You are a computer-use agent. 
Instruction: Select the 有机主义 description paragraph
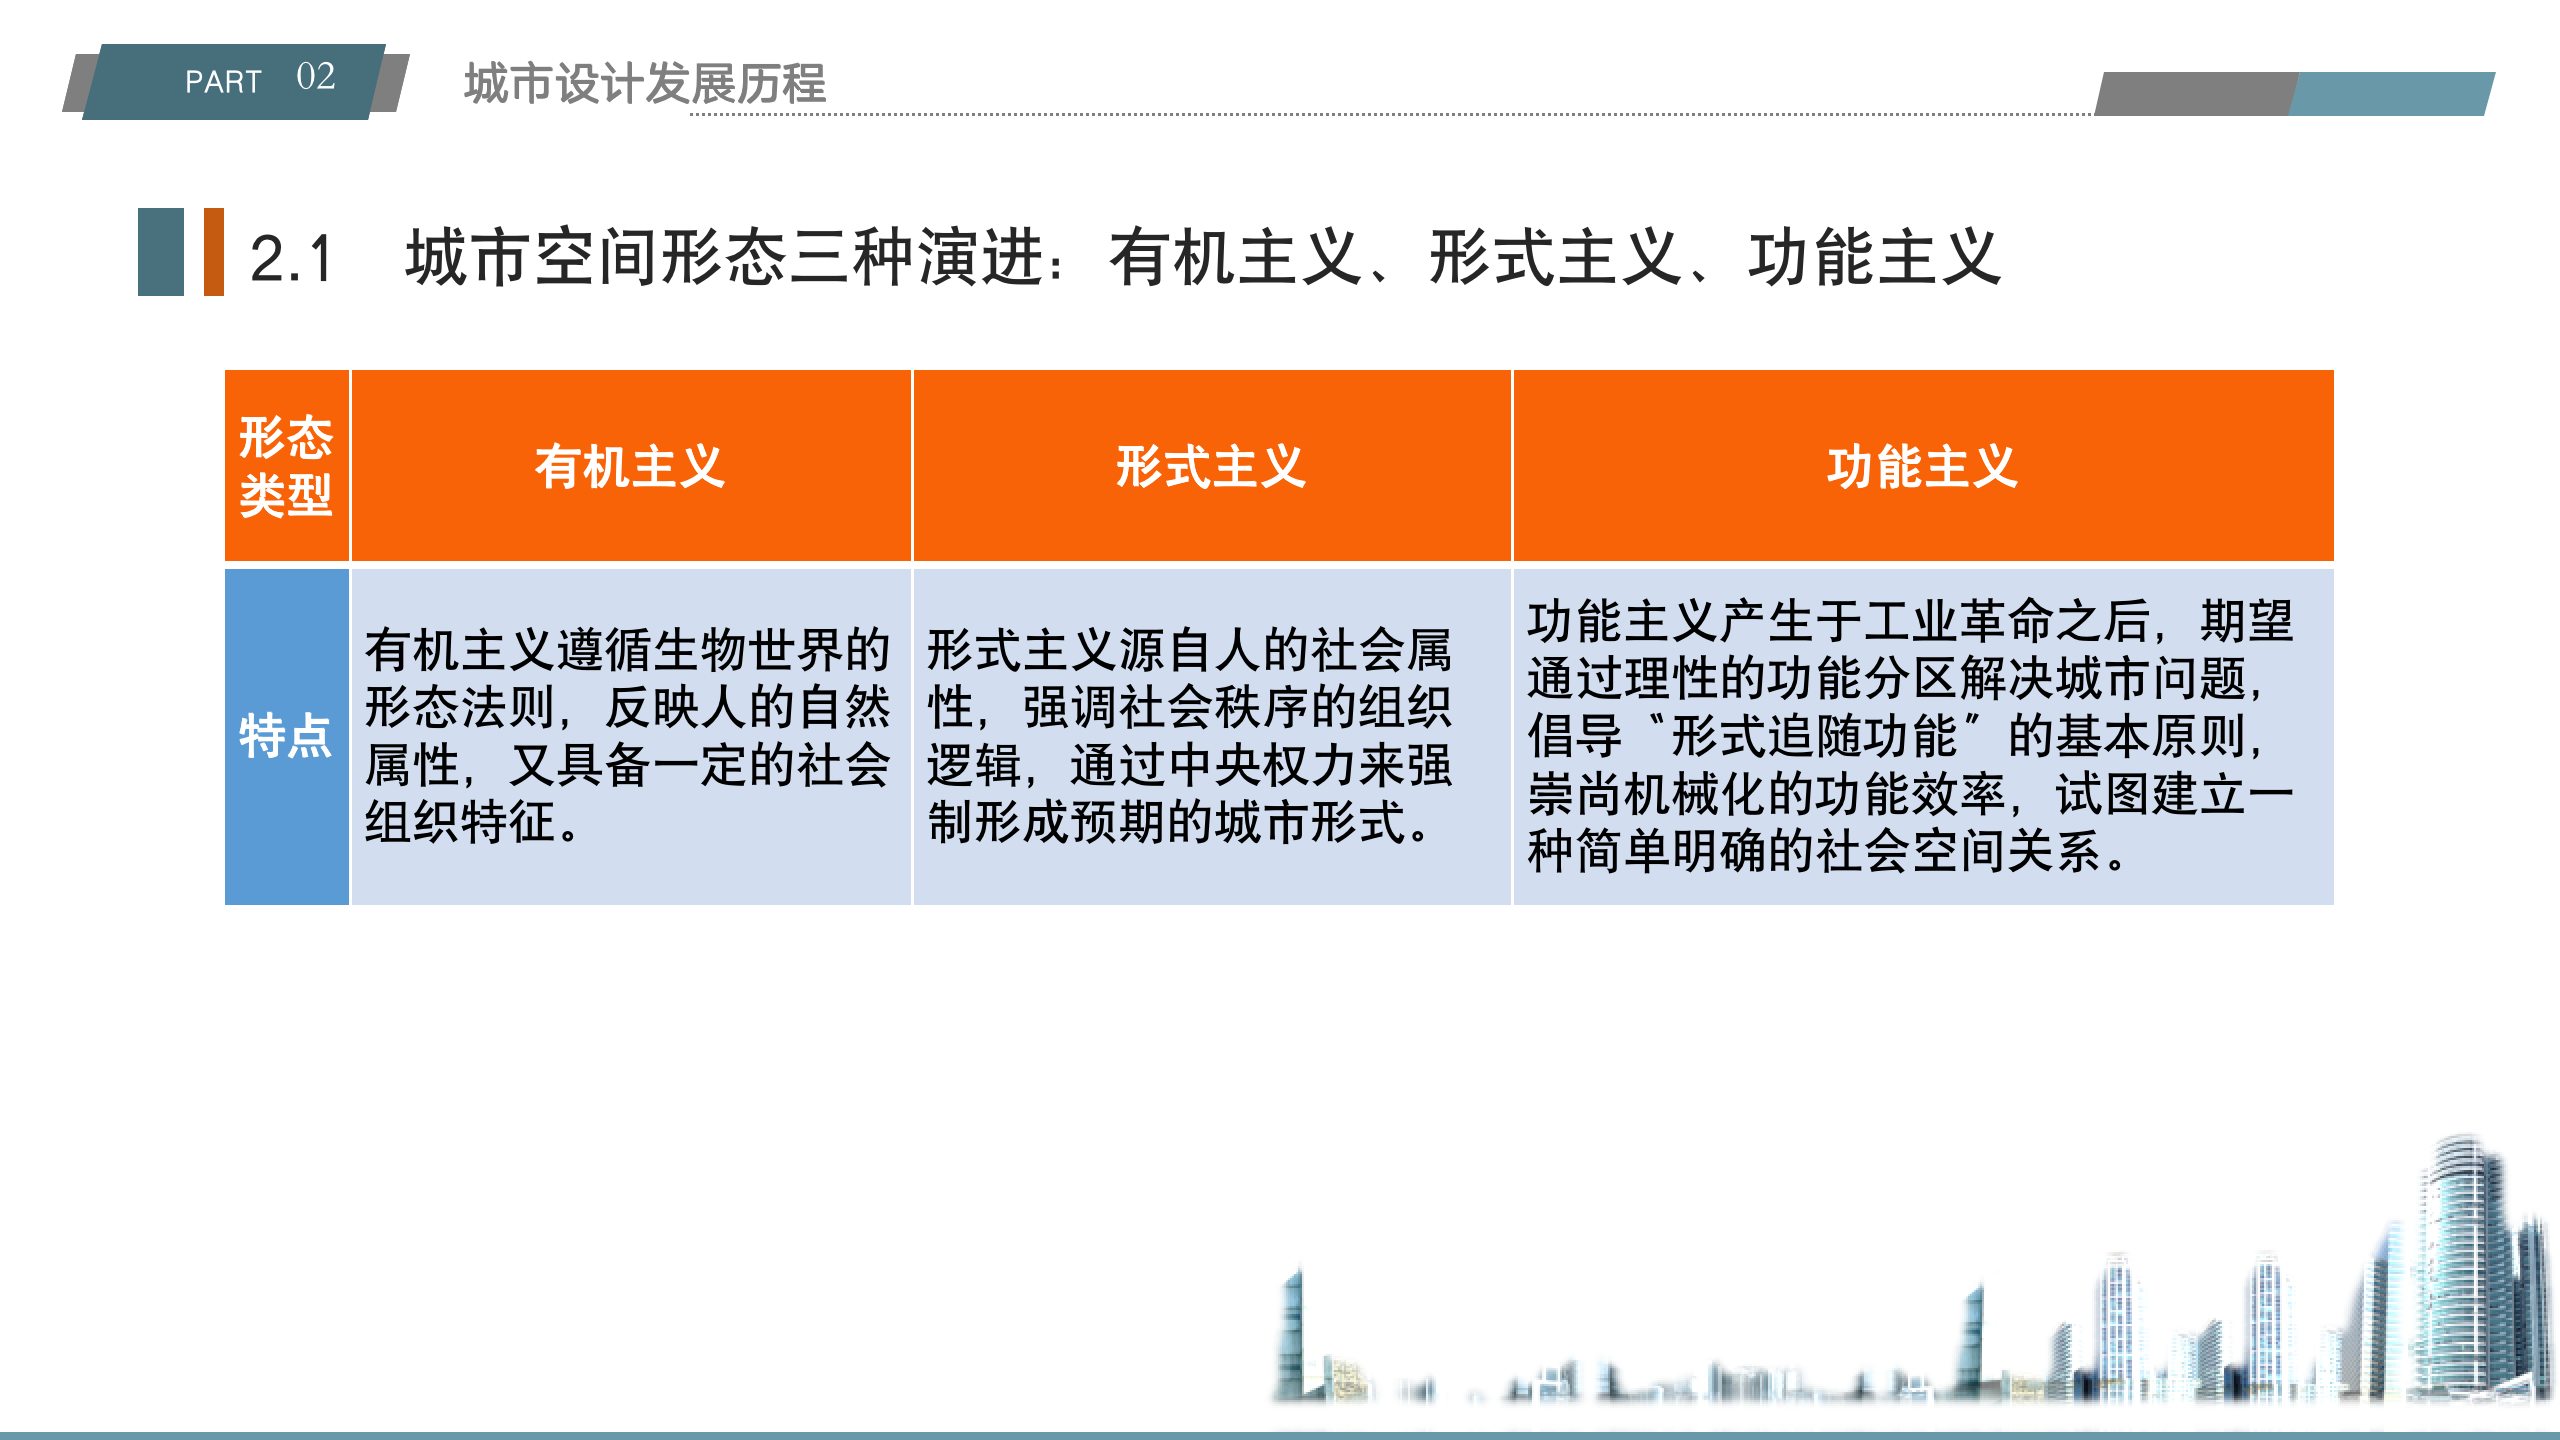pyautogui.click(x=628, y=737)
